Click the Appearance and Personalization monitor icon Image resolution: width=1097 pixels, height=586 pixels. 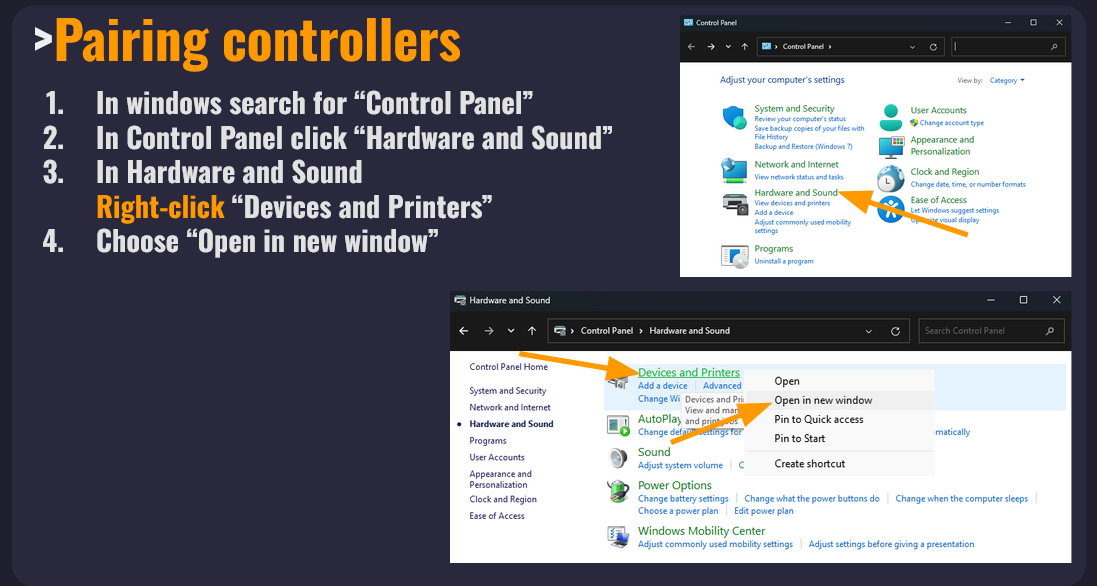coord(891,147)
